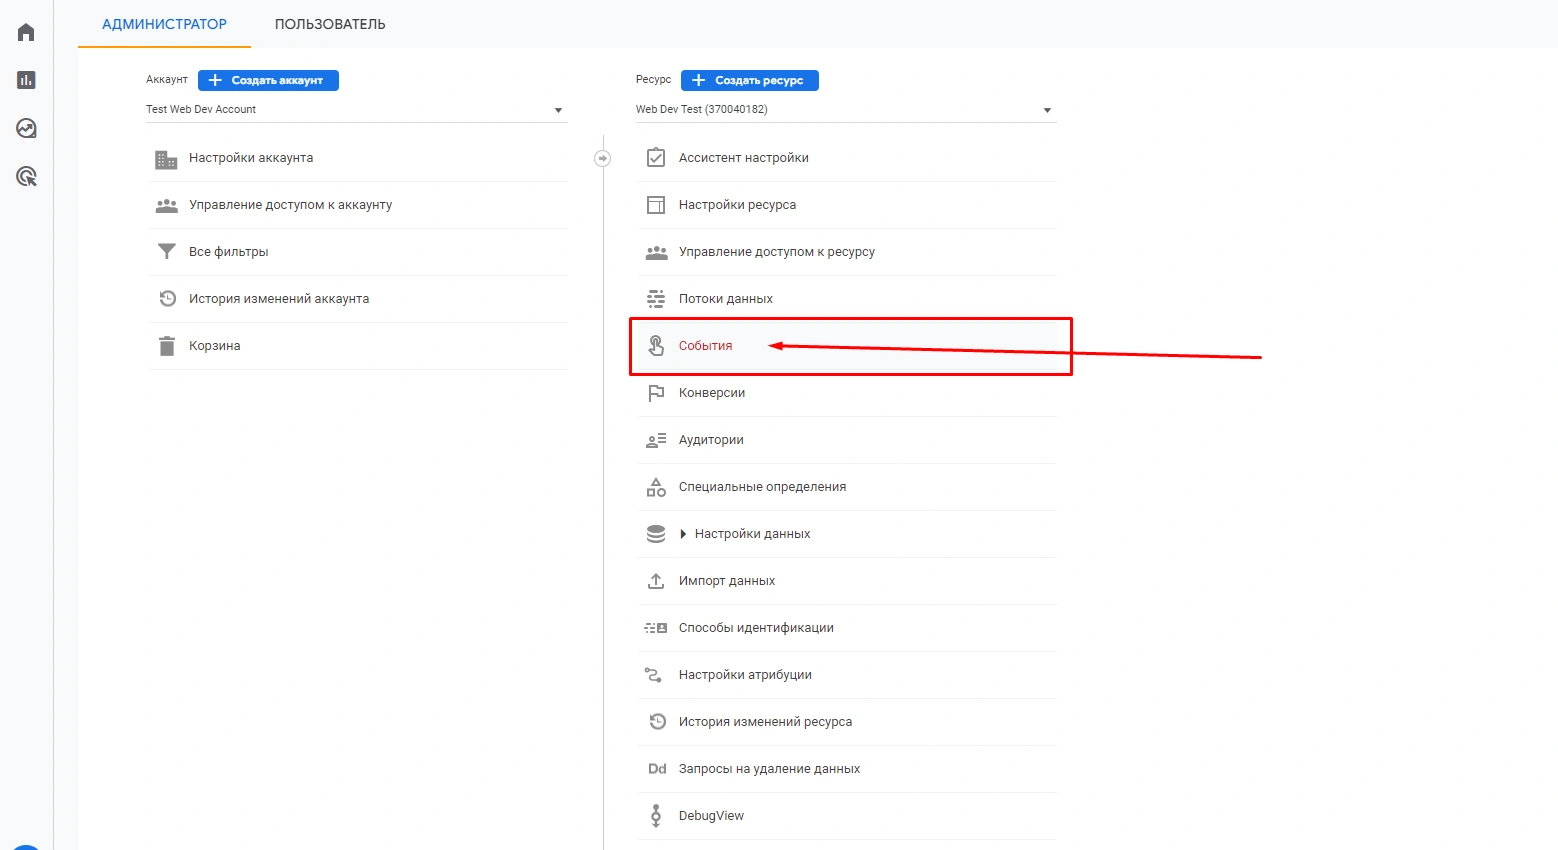
Task: Open the Home icon in left sidebar
Action: [27, 33]
